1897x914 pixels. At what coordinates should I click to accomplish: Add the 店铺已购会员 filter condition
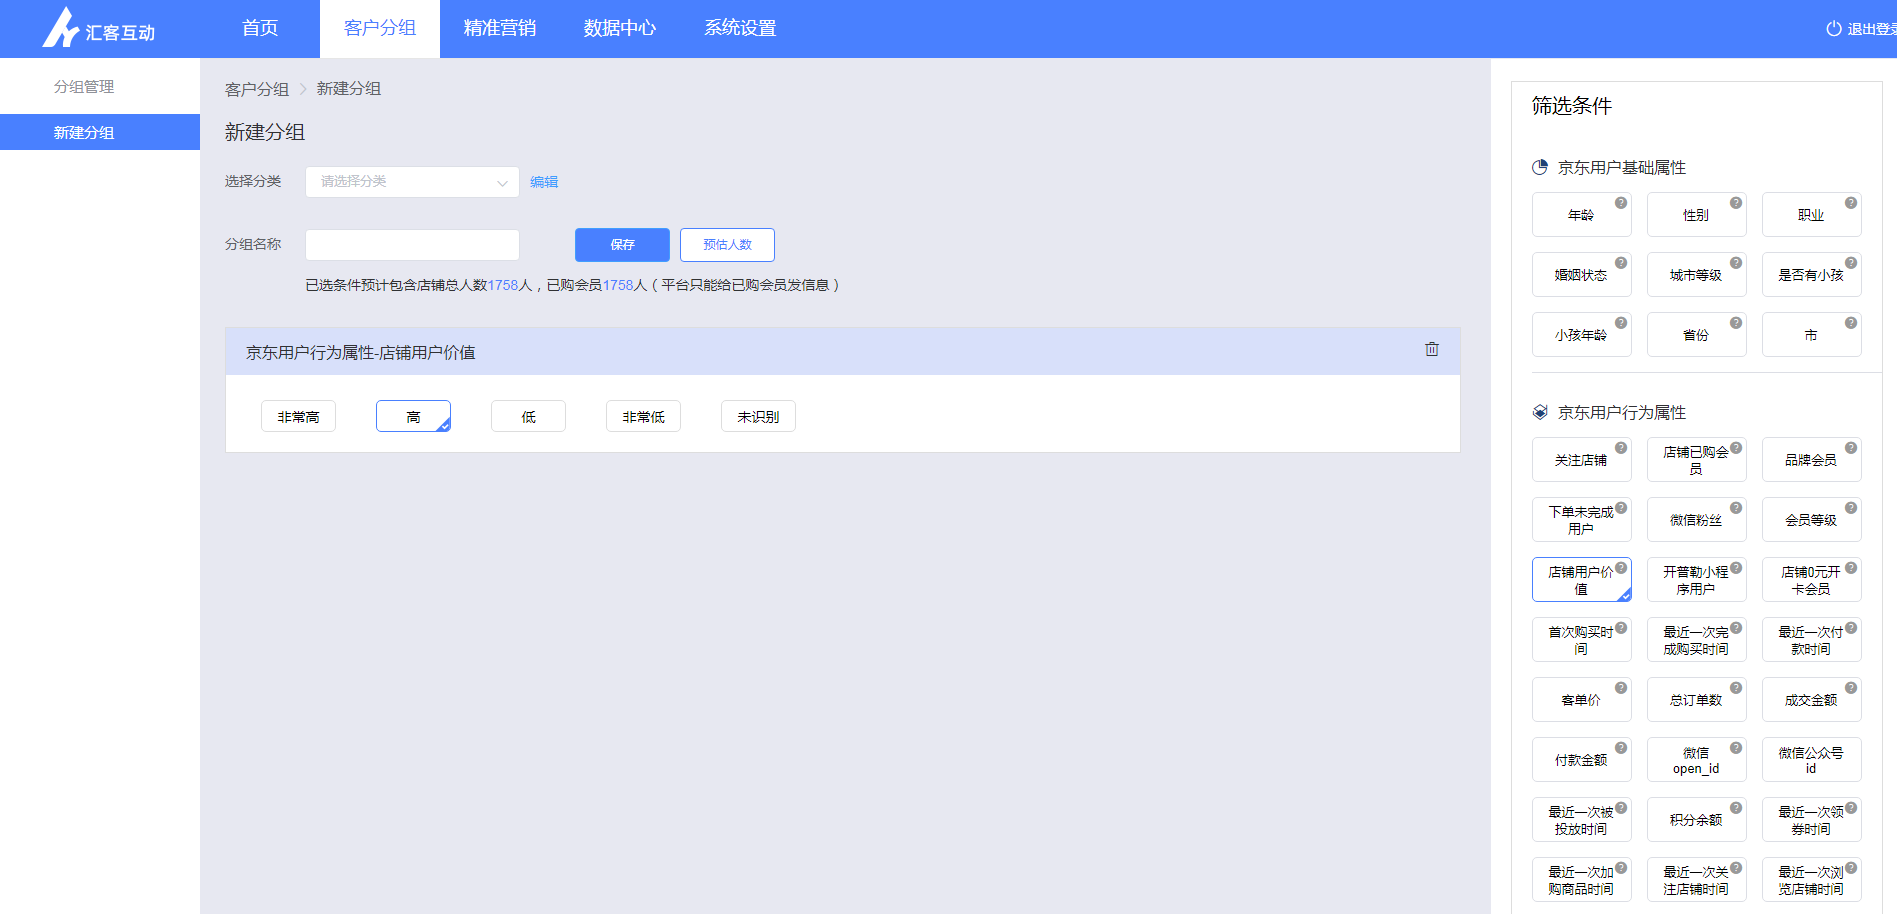click(1696, 460)
